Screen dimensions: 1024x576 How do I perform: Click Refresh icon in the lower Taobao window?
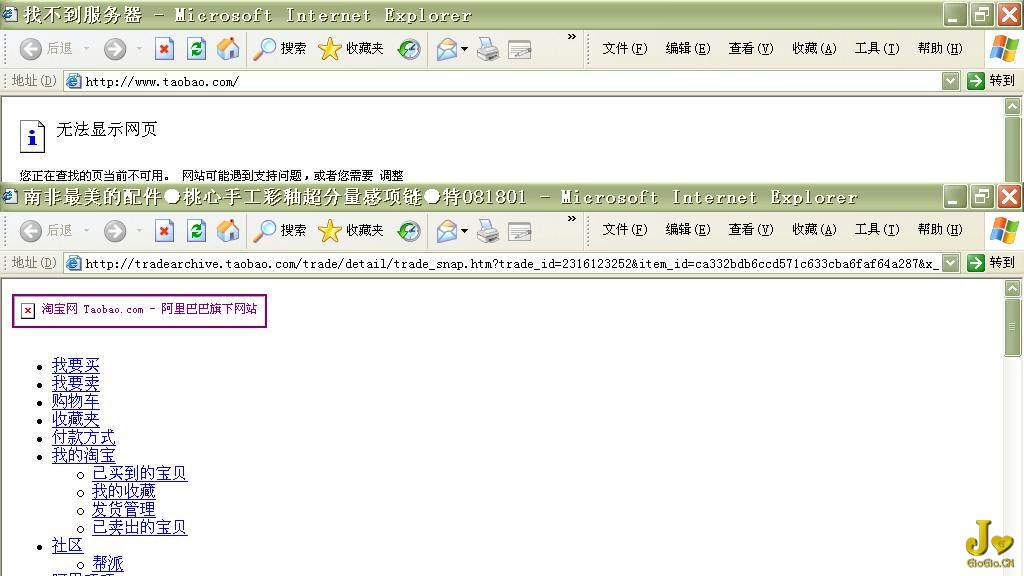tap(197, 231)
